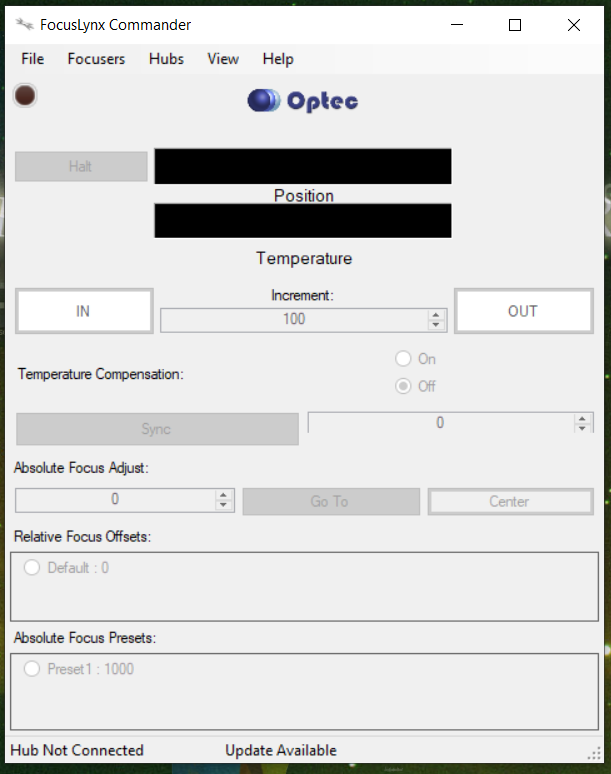Click the Absolute Focus Adjust label
Image resolution: width=611 pixels, height=774 pixels.
pos(81,467)
